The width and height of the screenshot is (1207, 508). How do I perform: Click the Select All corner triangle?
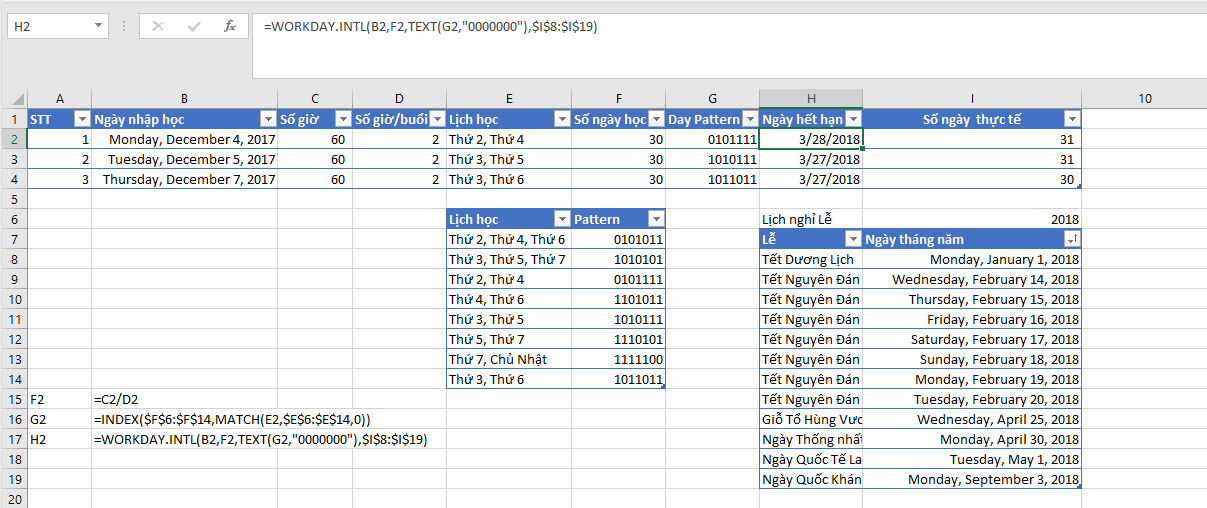tap(18, 99)
